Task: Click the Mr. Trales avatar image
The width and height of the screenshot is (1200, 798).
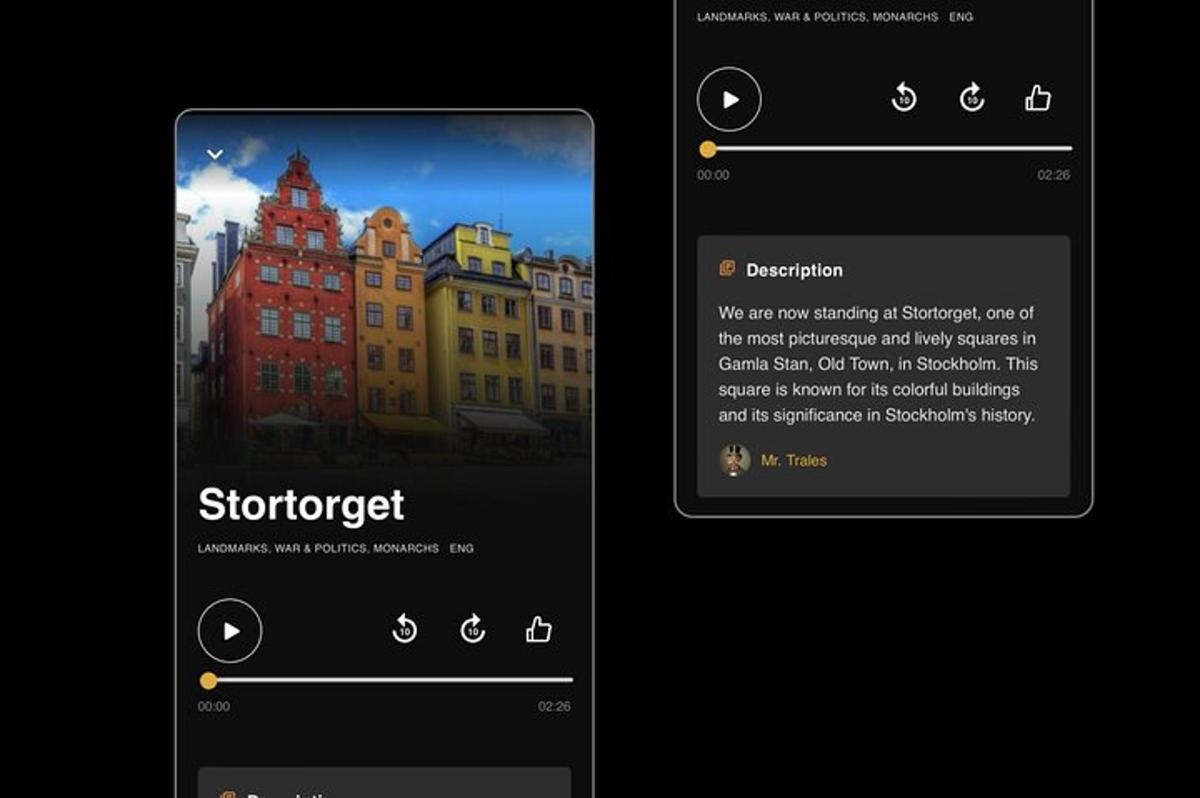Action: 735,460
